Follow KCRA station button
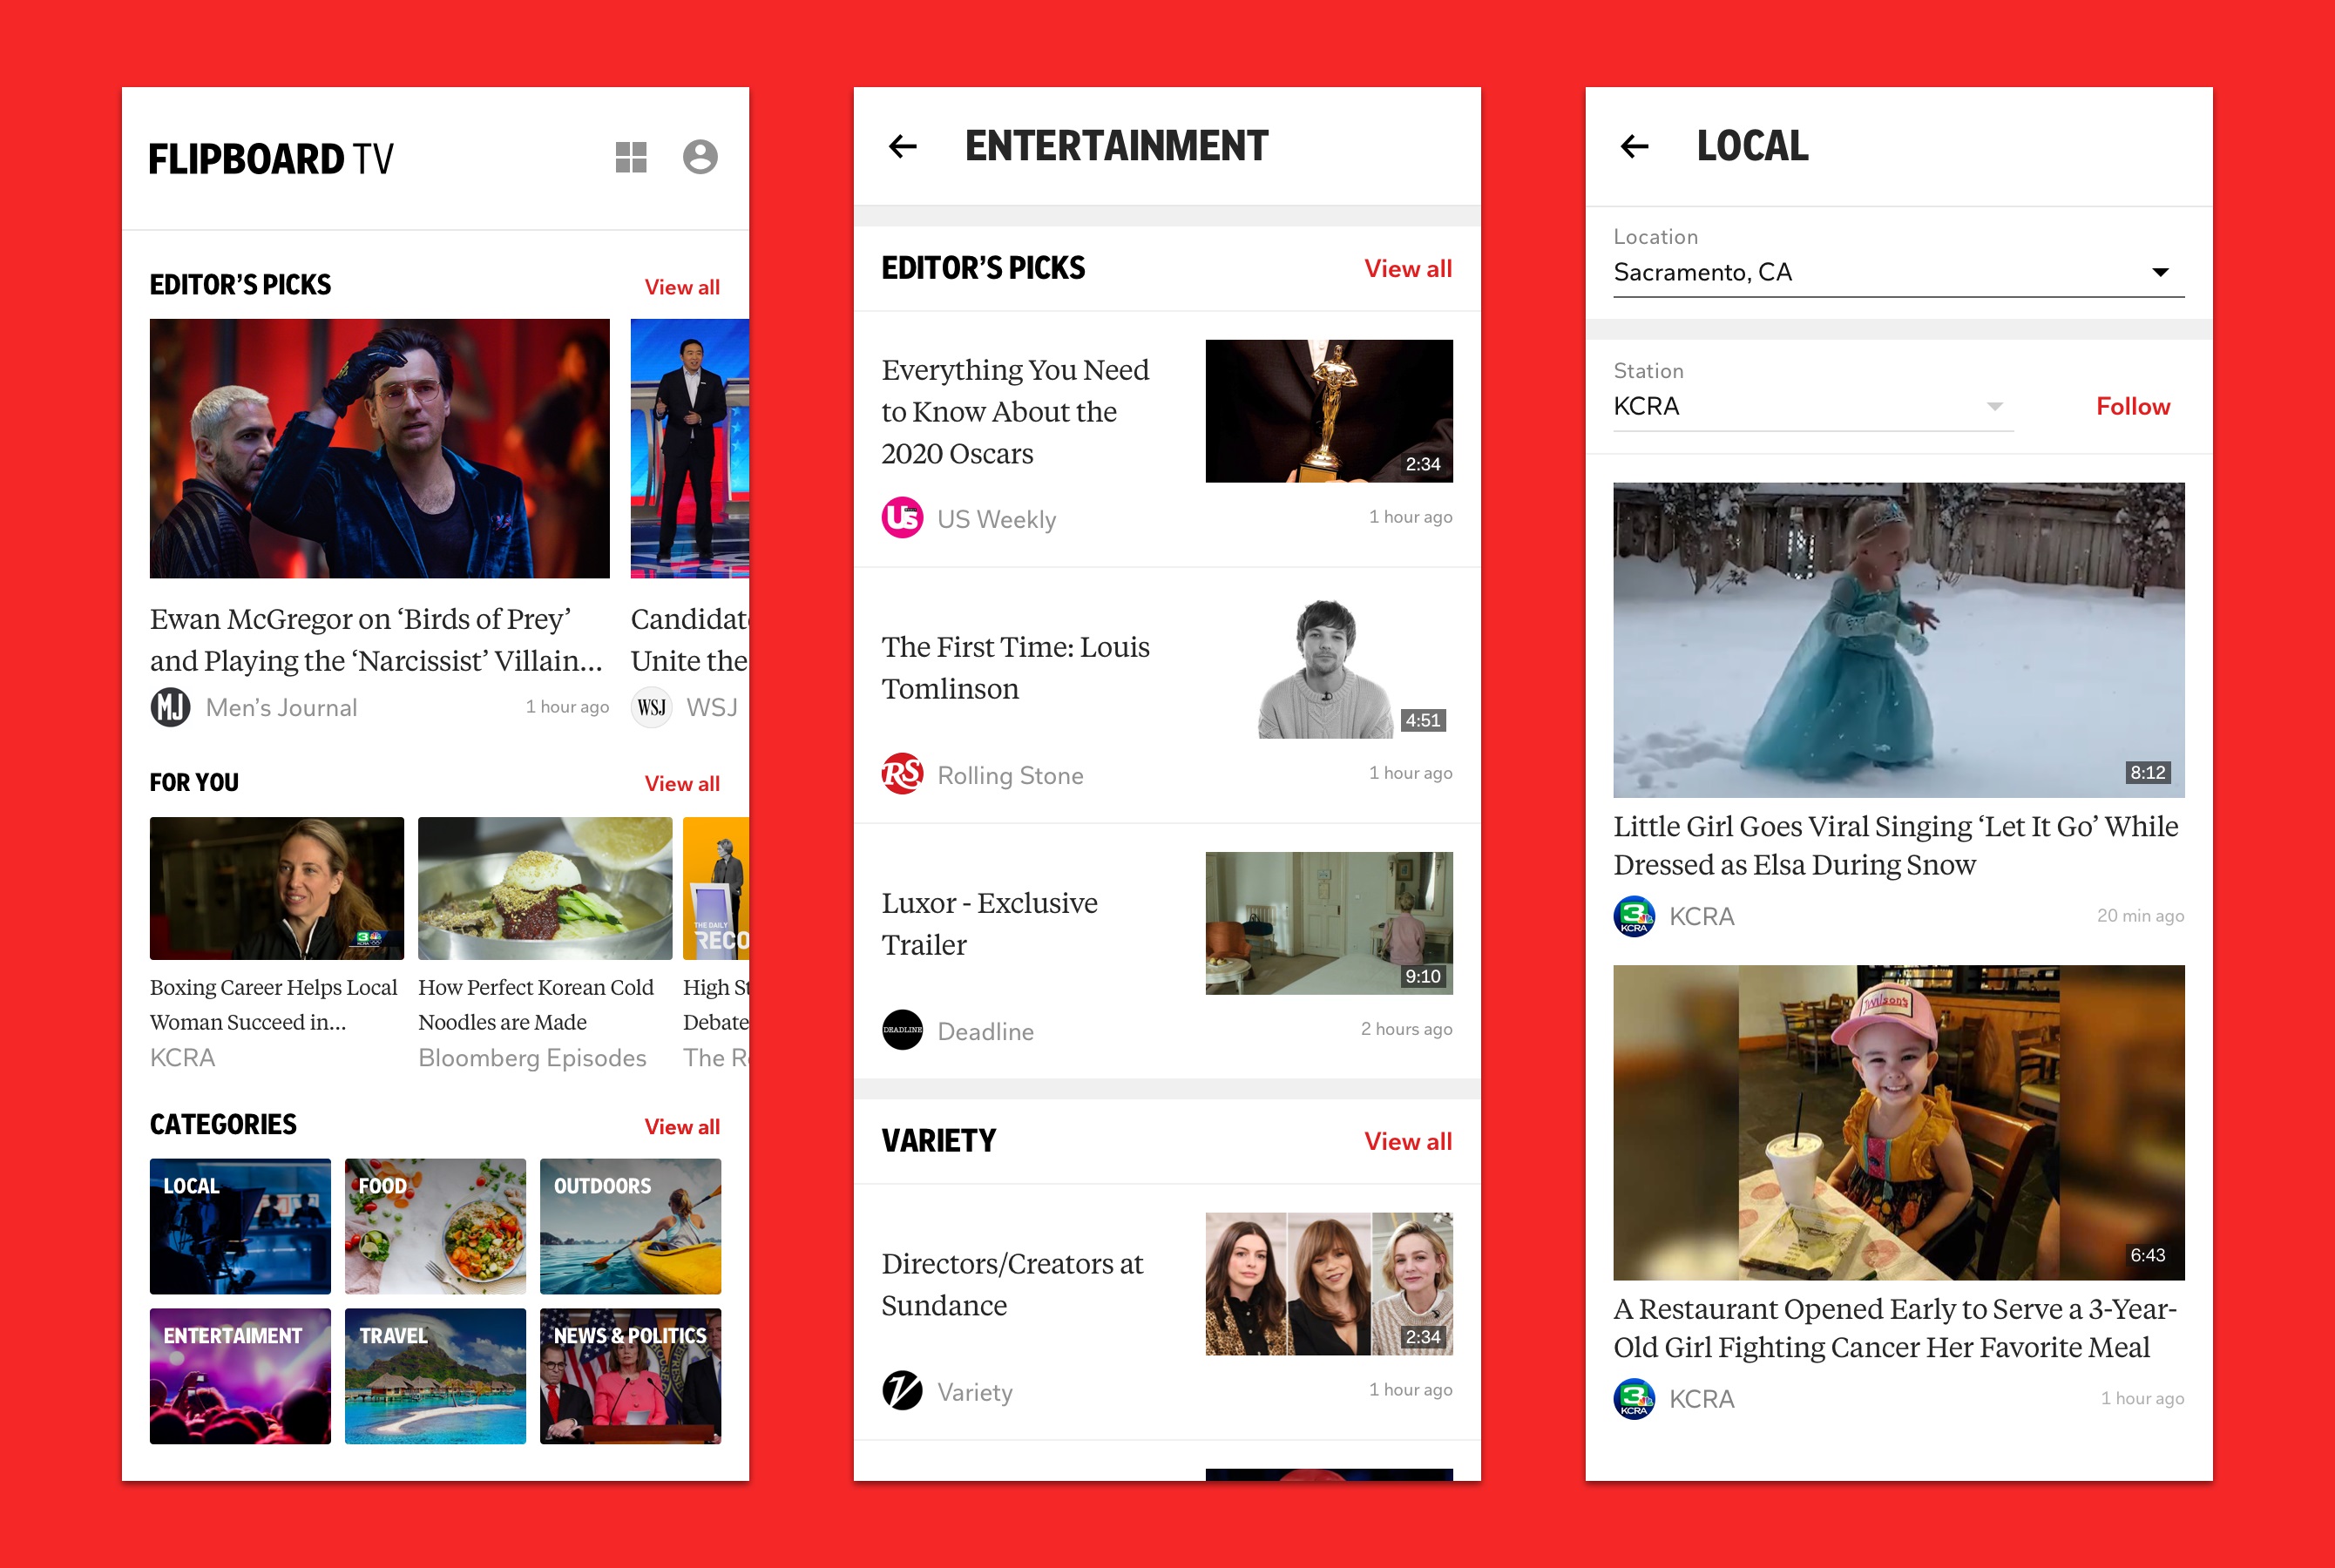The width and height of the screenshot is (2335, 1568). [2137, 408]
